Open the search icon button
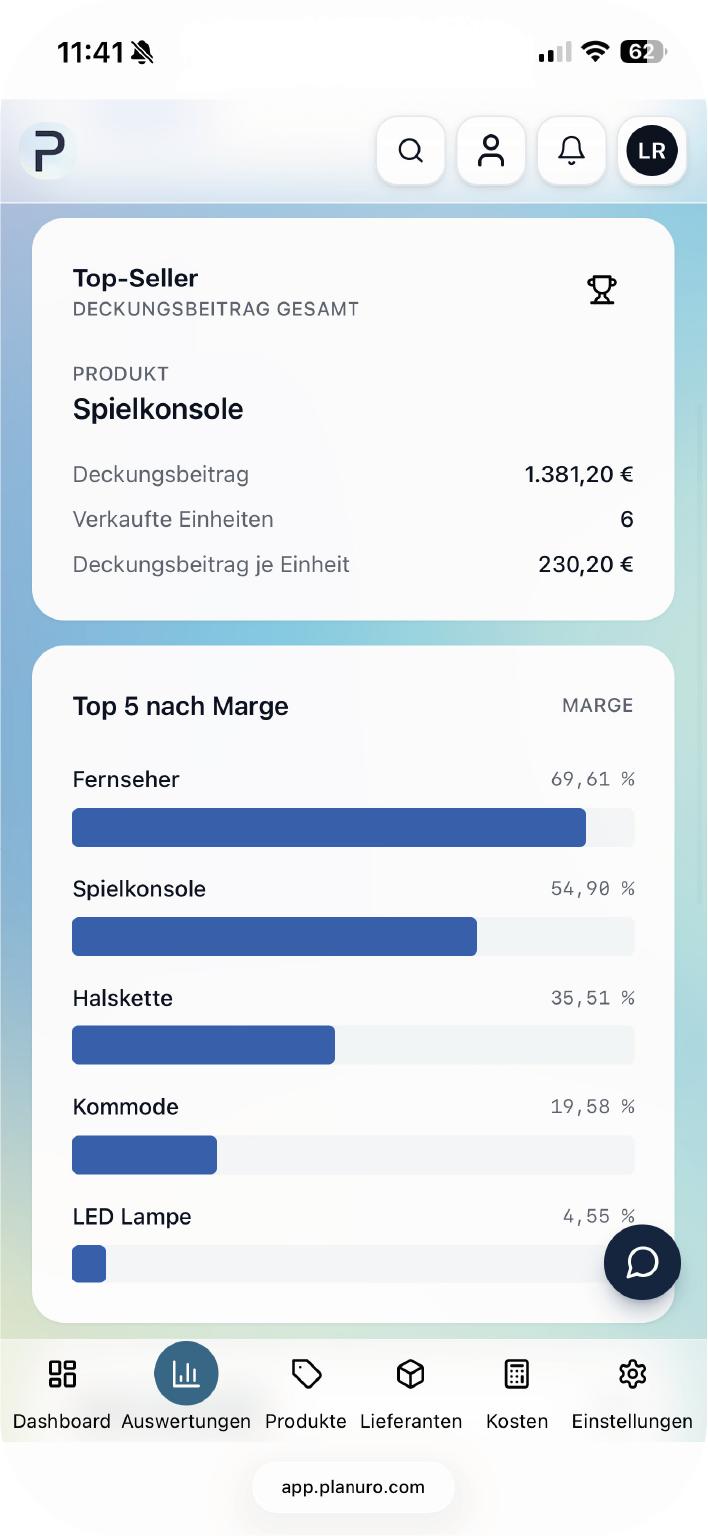Screen dimensions: 708x1536 click(x=410, y=151)
